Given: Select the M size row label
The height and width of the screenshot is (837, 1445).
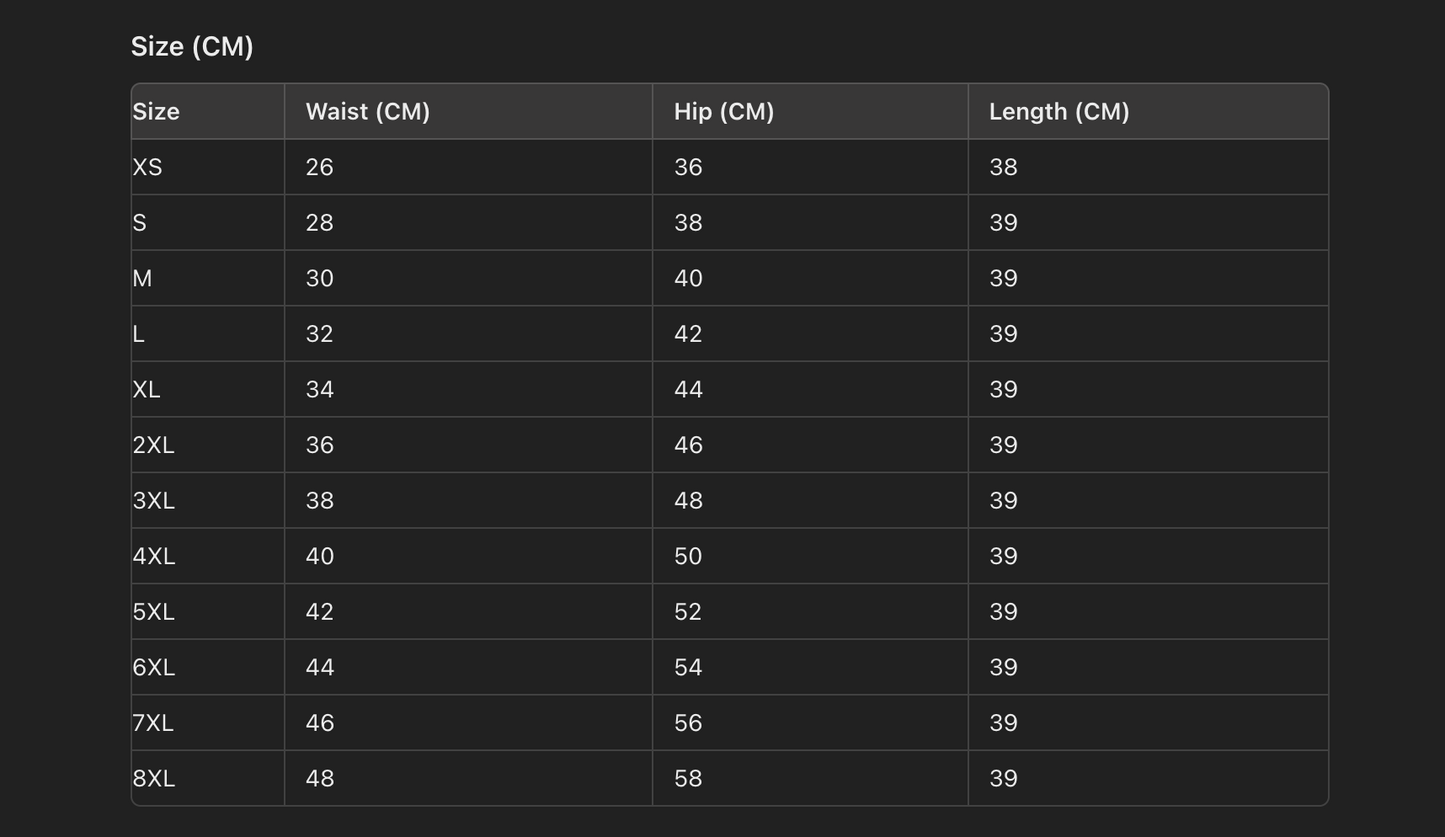Looking at the screenshot, I should [142, 279].
